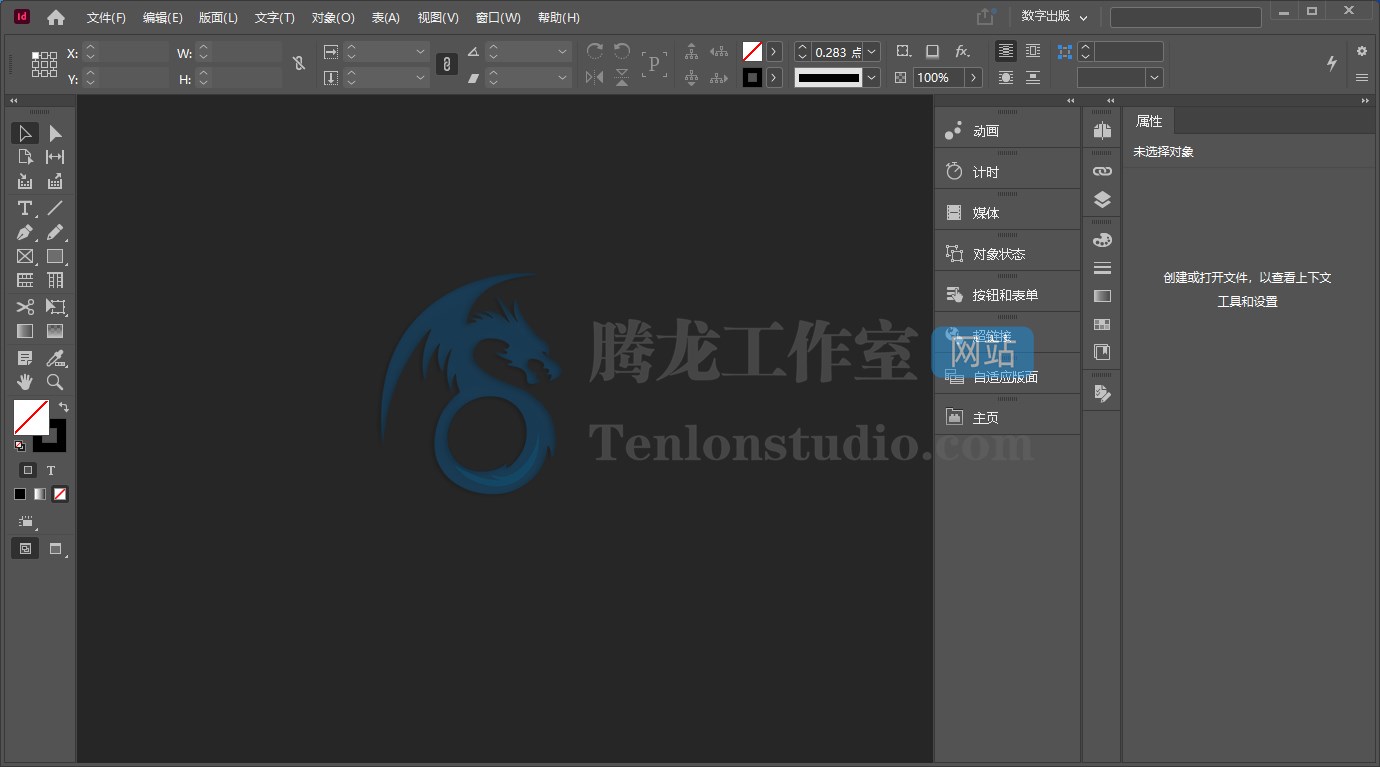Select the Note tool
This screenshot has width=1380, height=767.
25,358
